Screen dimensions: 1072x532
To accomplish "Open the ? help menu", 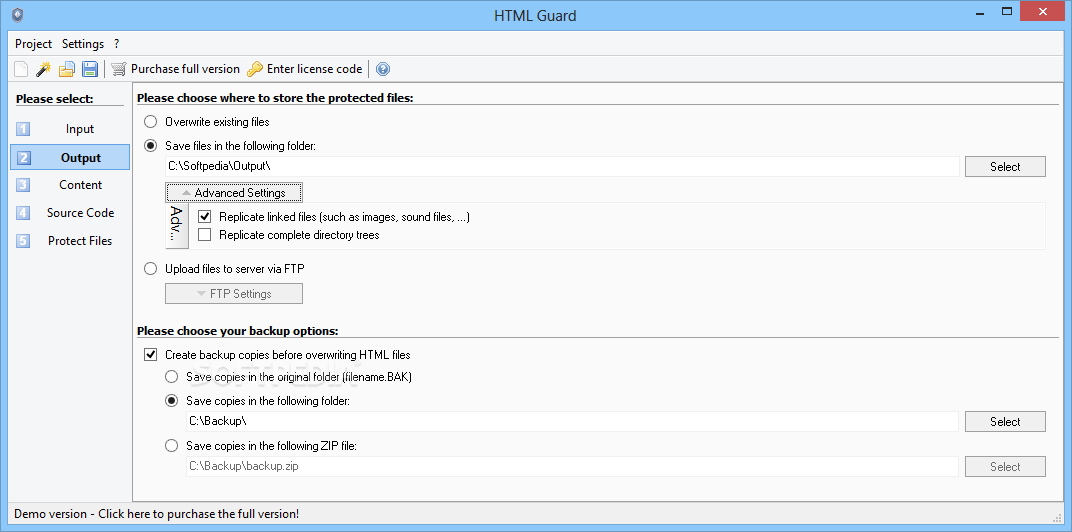I will (117, 44).
